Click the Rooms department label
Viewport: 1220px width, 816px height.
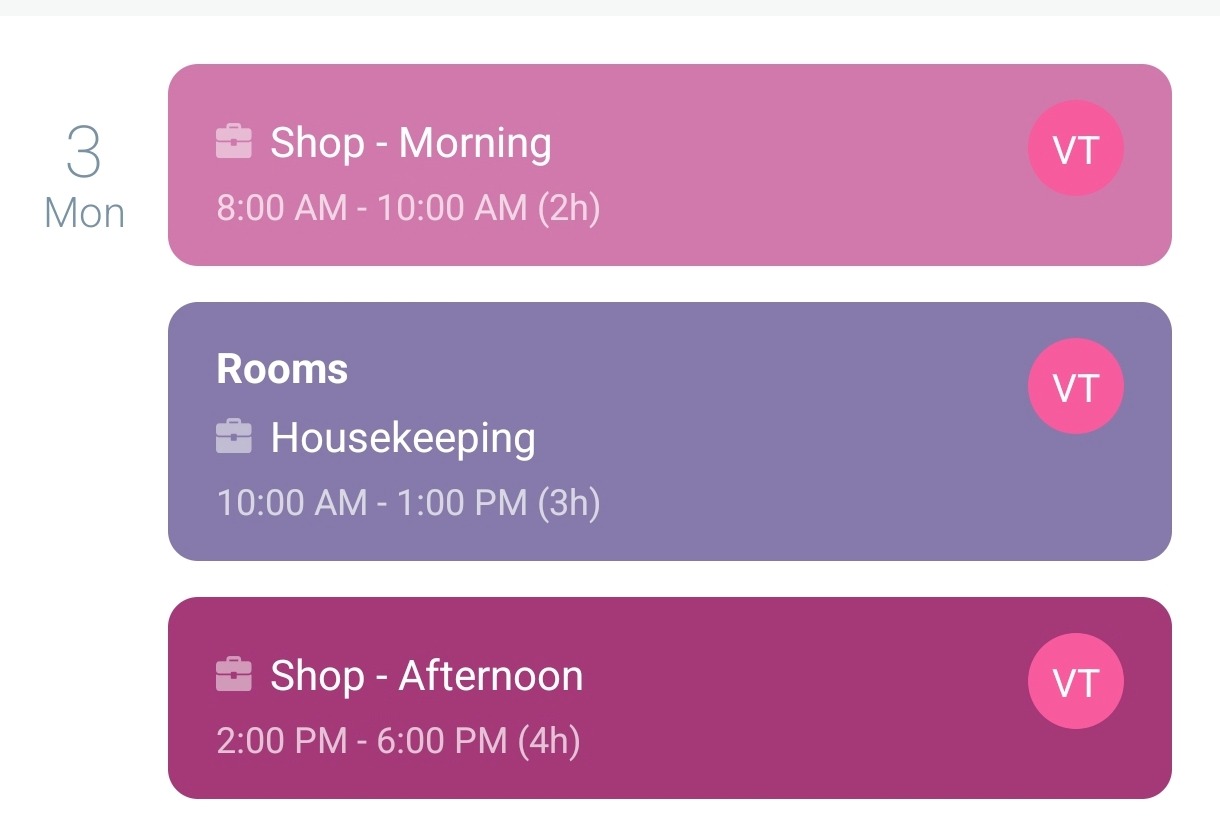click(x=282, y=369)
